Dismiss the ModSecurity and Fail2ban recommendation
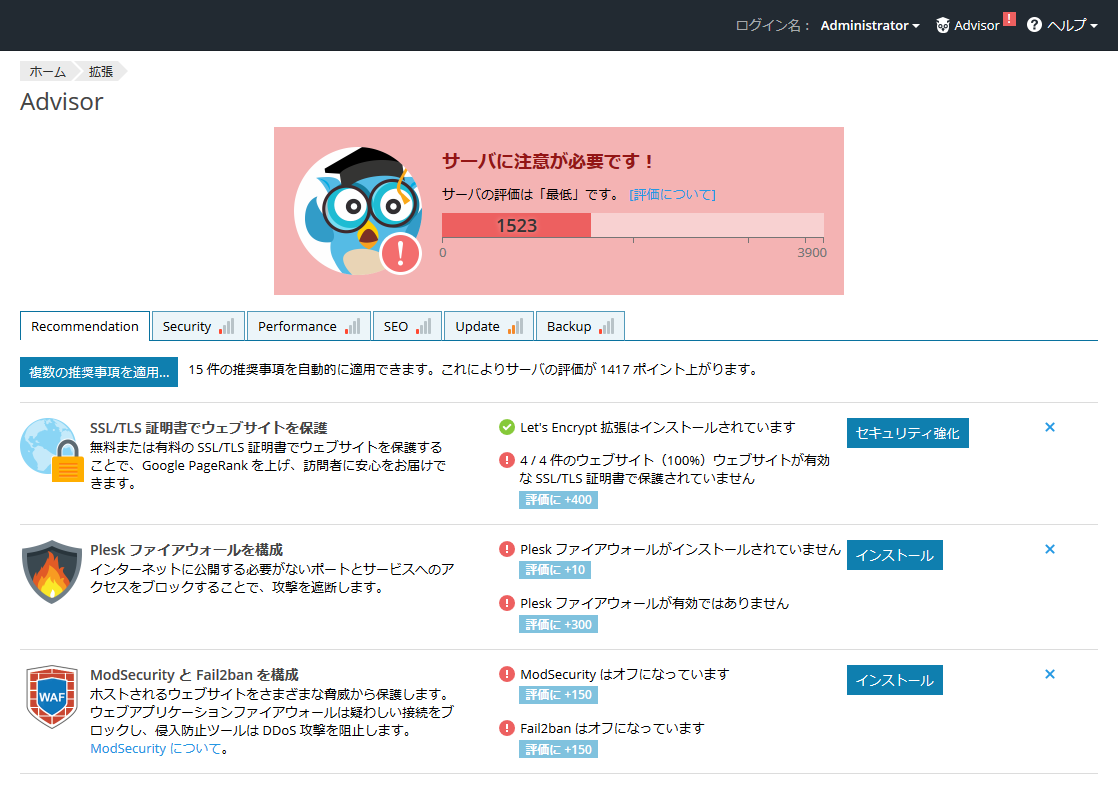The height and width of the screenshot is (809, 1118). point(1050,674)
